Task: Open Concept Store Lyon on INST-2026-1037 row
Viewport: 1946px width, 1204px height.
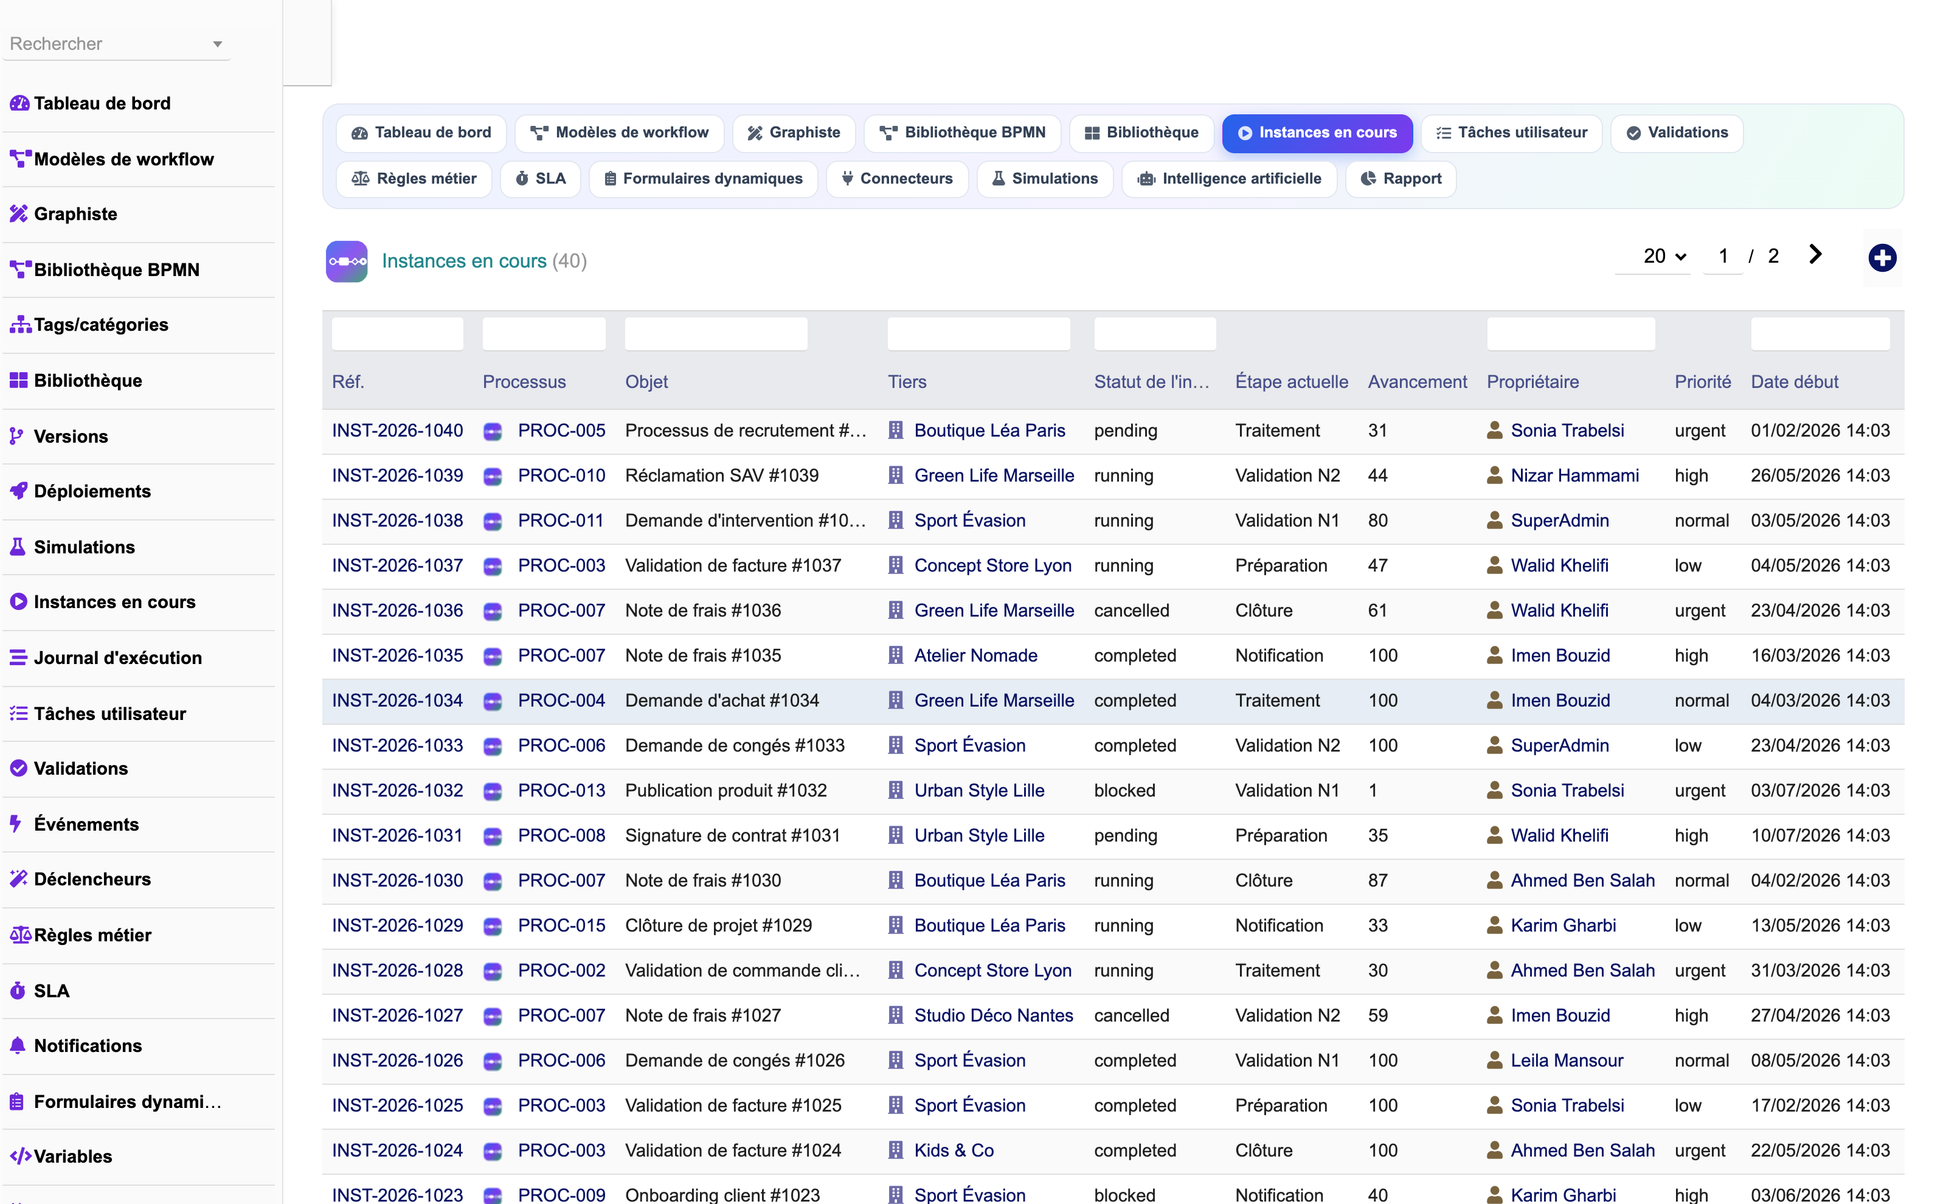Action: click(x=993, y=566)
